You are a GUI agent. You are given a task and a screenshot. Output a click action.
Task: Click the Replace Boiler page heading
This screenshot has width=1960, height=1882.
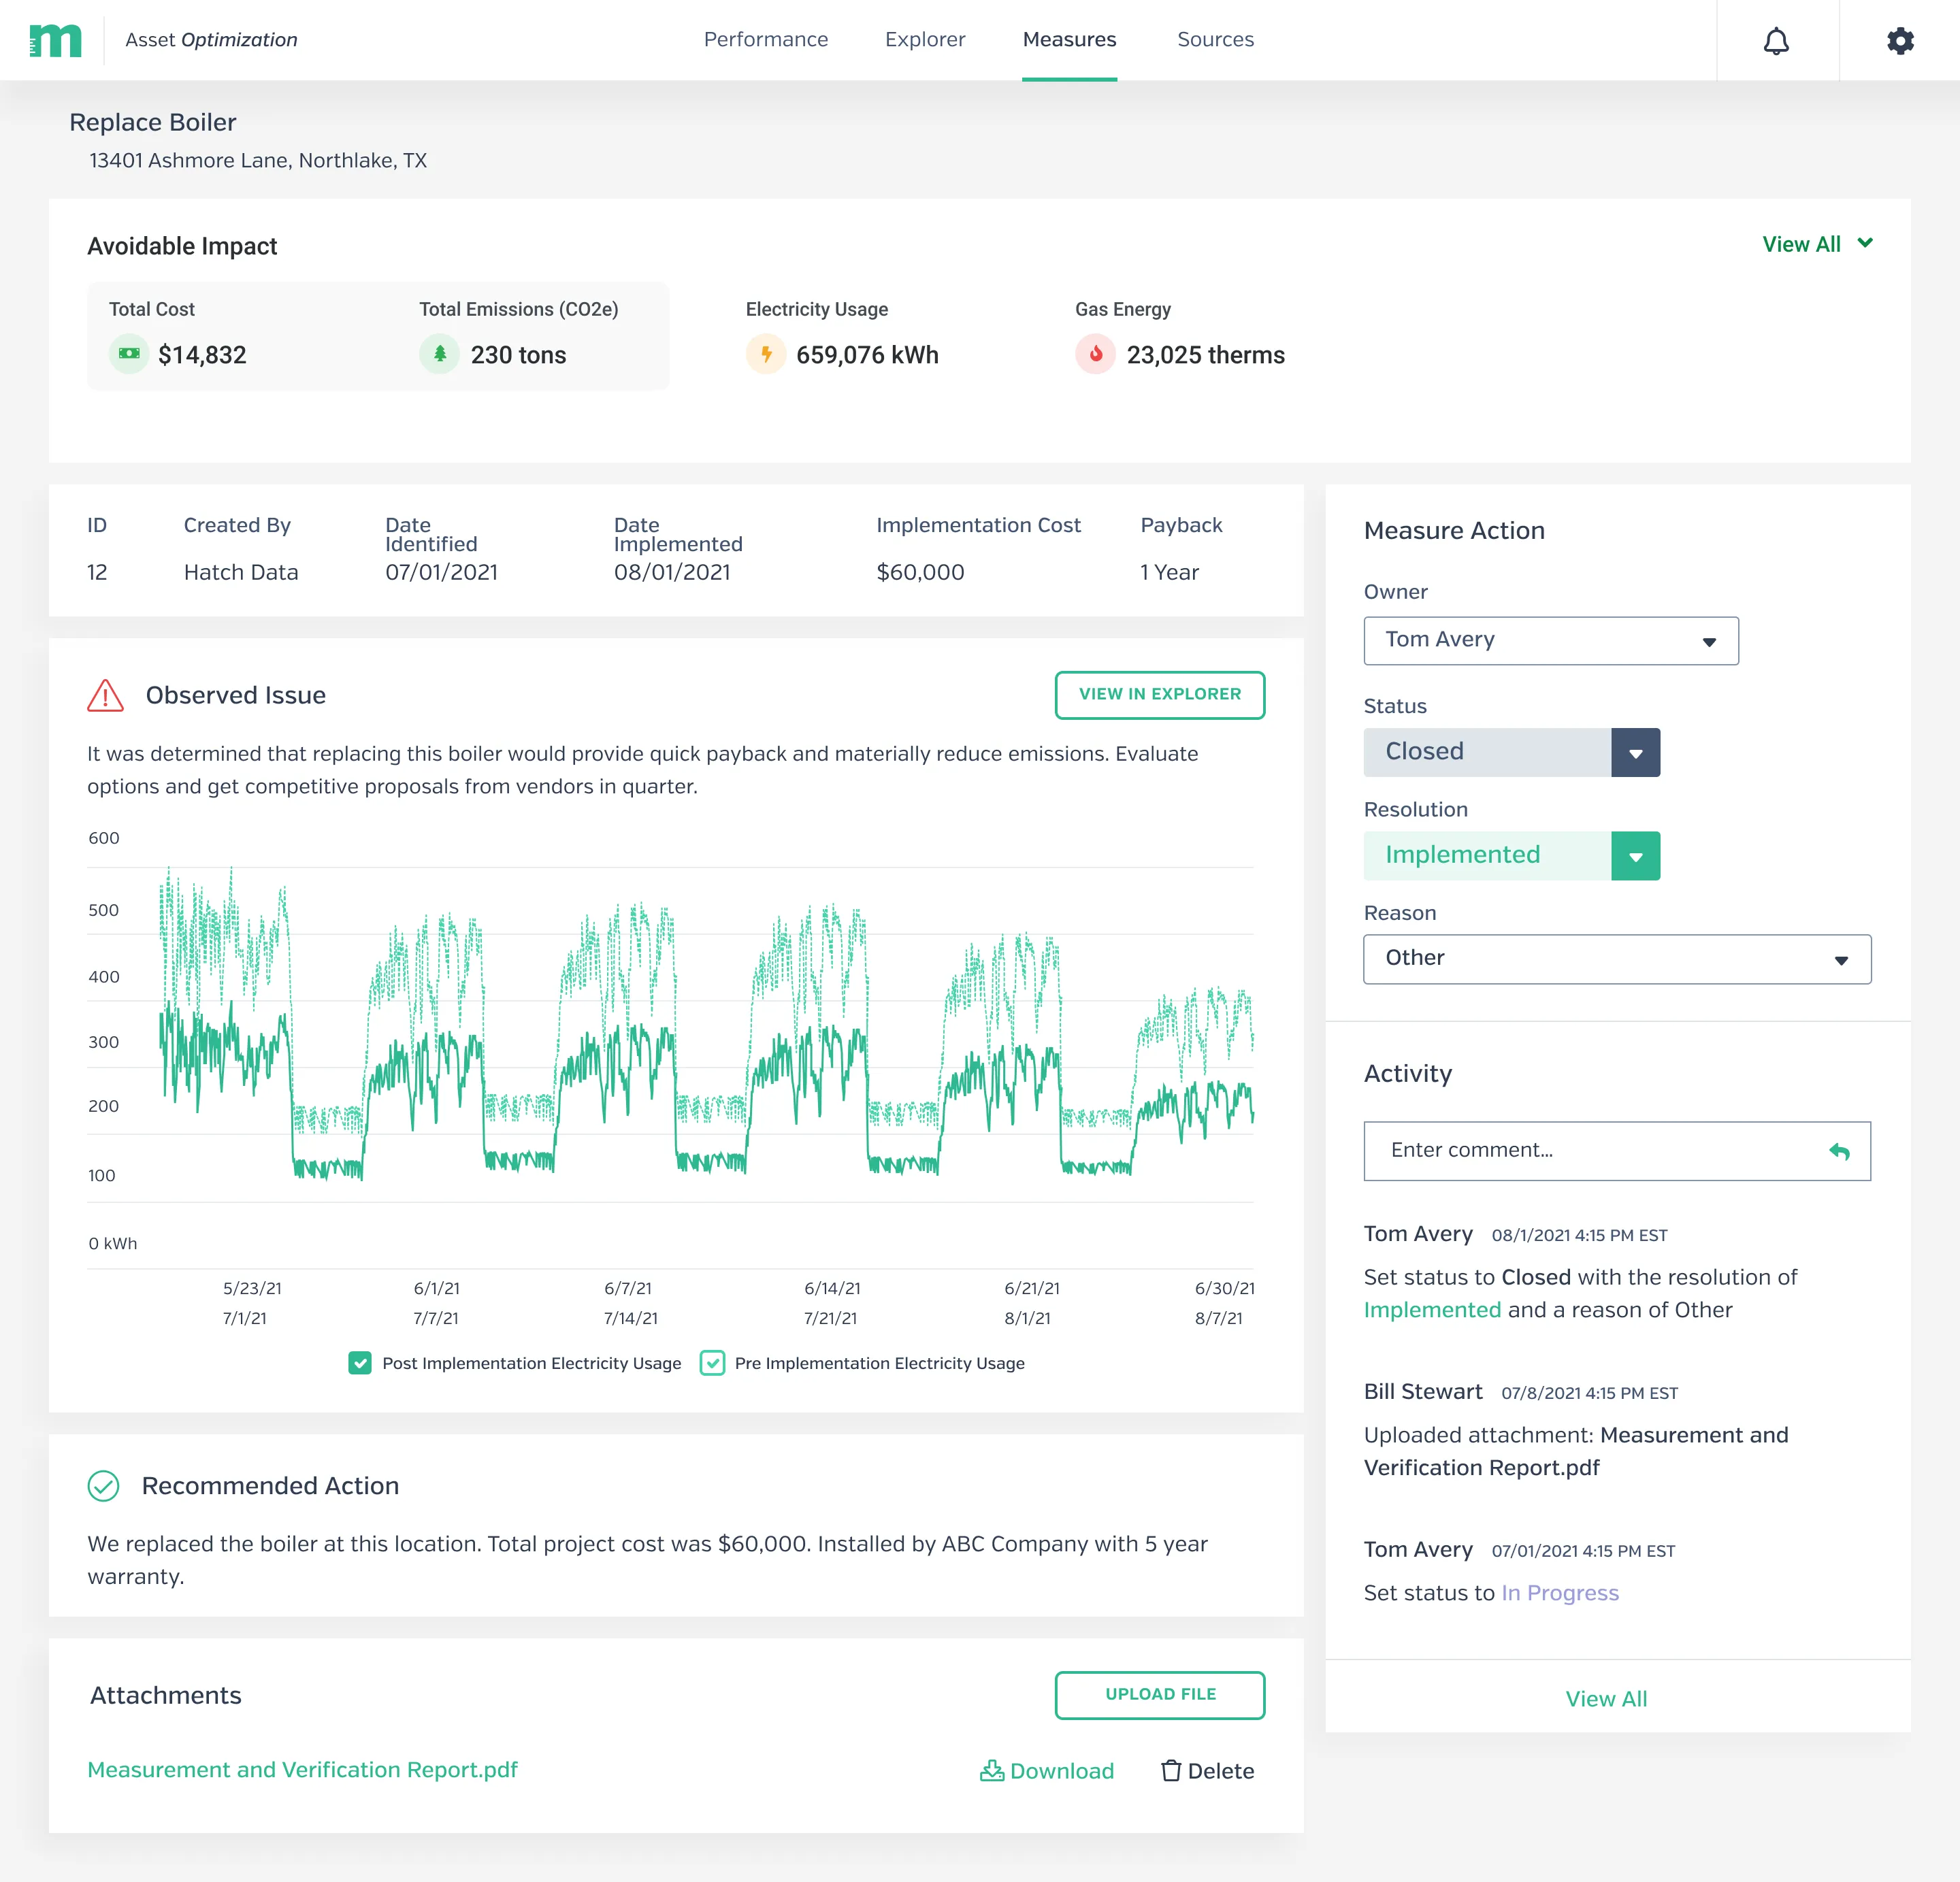tap(153, 122)
